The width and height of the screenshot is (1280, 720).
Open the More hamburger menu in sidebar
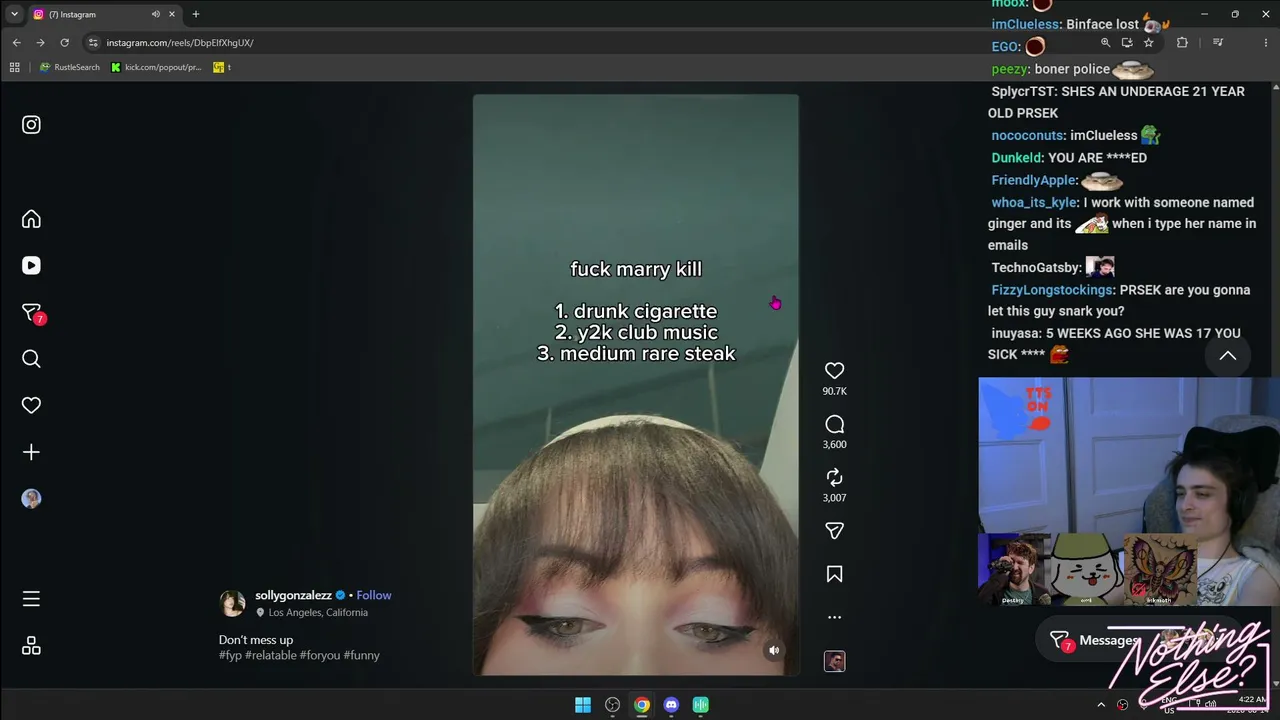click(31, 599)
